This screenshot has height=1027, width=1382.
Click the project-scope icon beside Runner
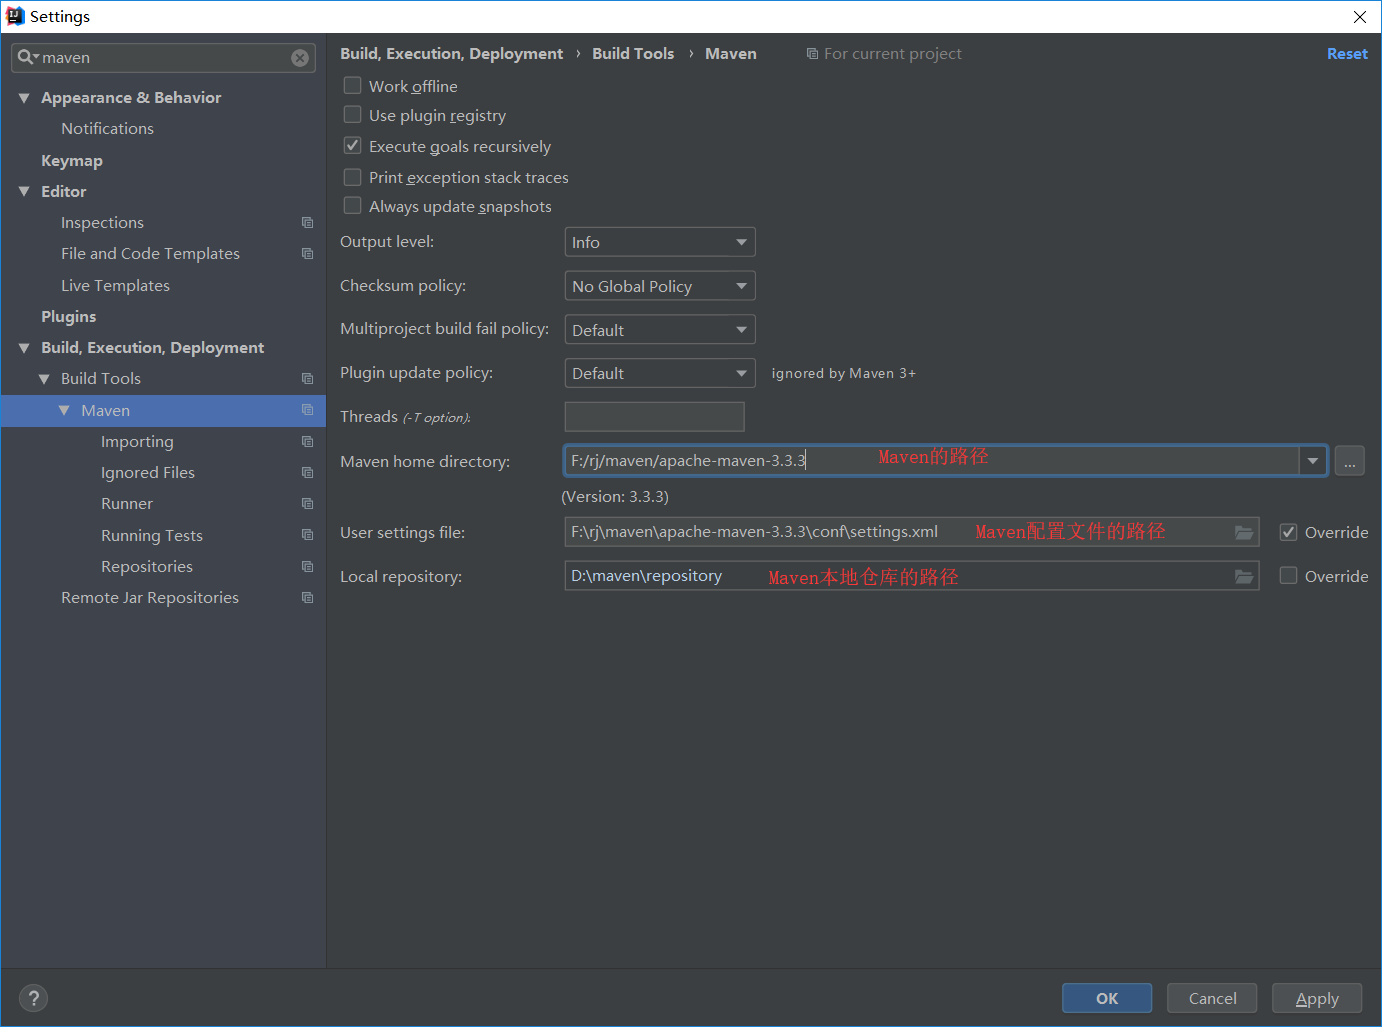point(308,504)
